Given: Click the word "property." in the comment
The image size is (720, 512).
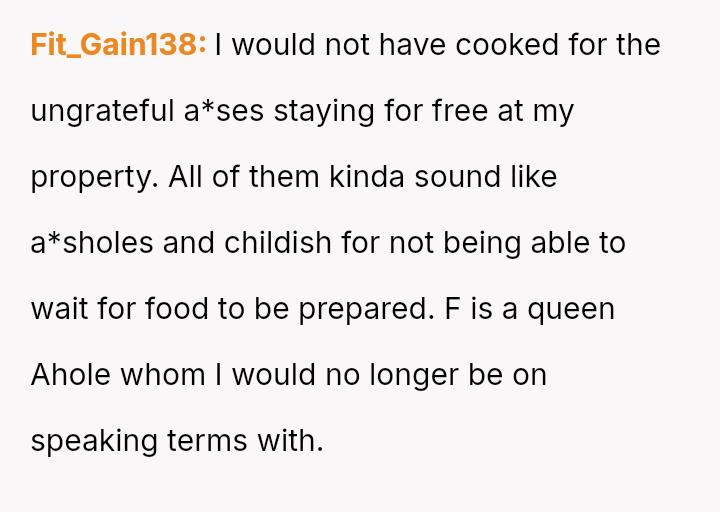Looking at the screenshot, I should pyautogui.click(x=95, y=177).
